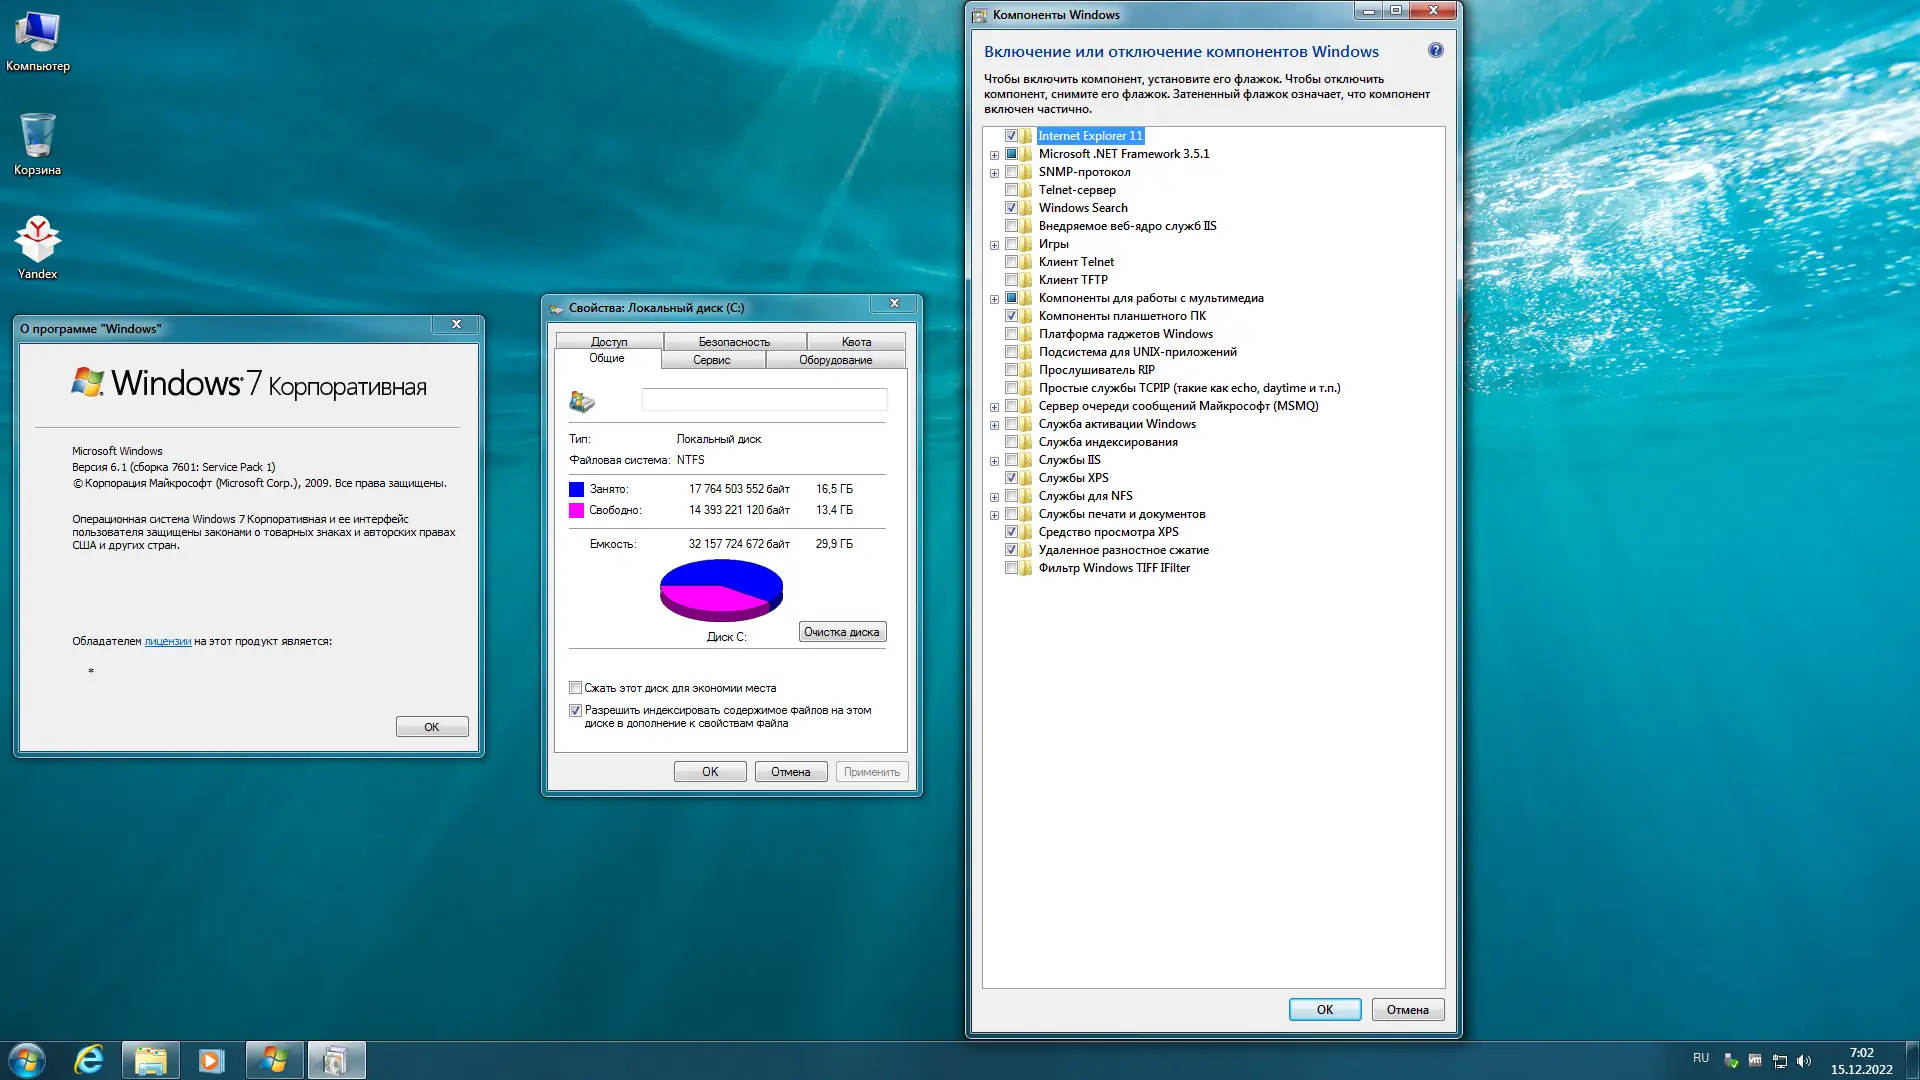The height and width of the screenshot is (1080, 1920).
Task: Click the help question mark icon
Action: 1435,51
